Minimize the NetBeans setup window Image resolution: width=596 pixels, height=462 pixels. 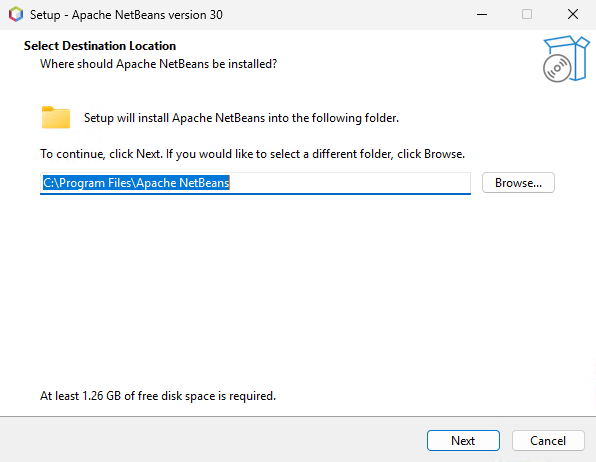click(482, 14)
